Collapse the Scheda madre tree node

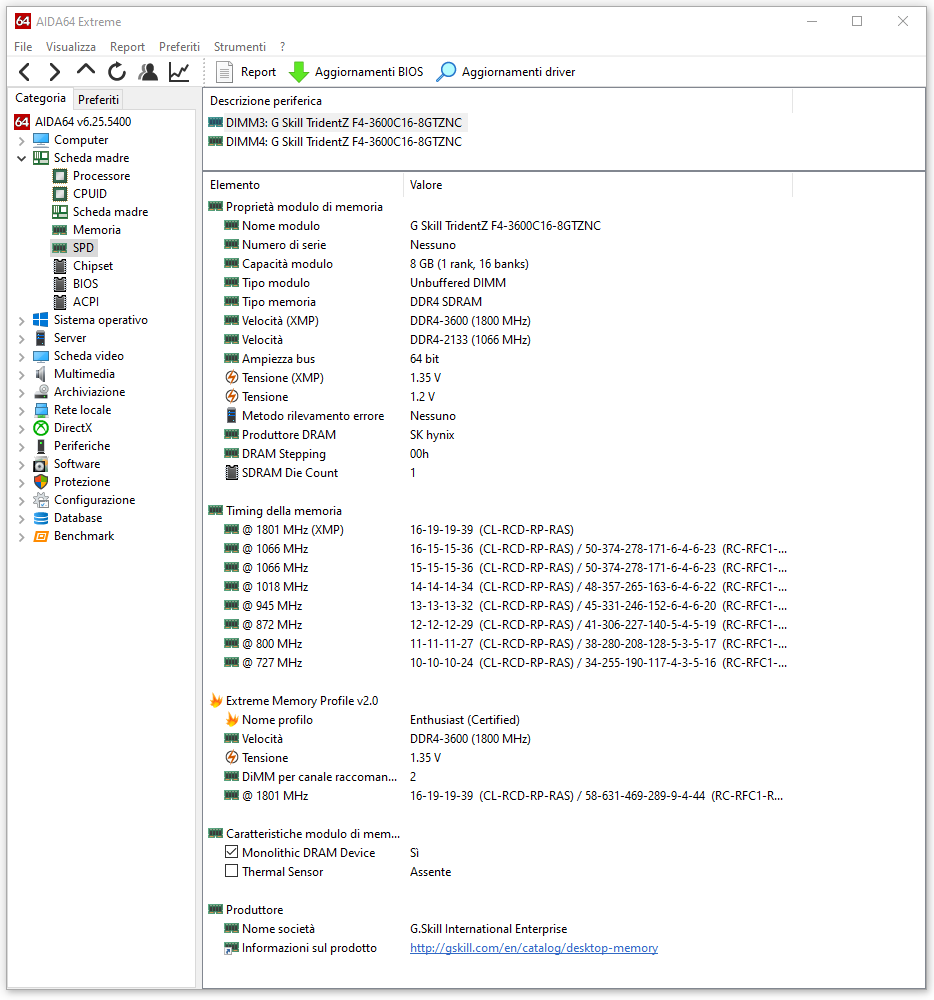(x=22, y=158)
